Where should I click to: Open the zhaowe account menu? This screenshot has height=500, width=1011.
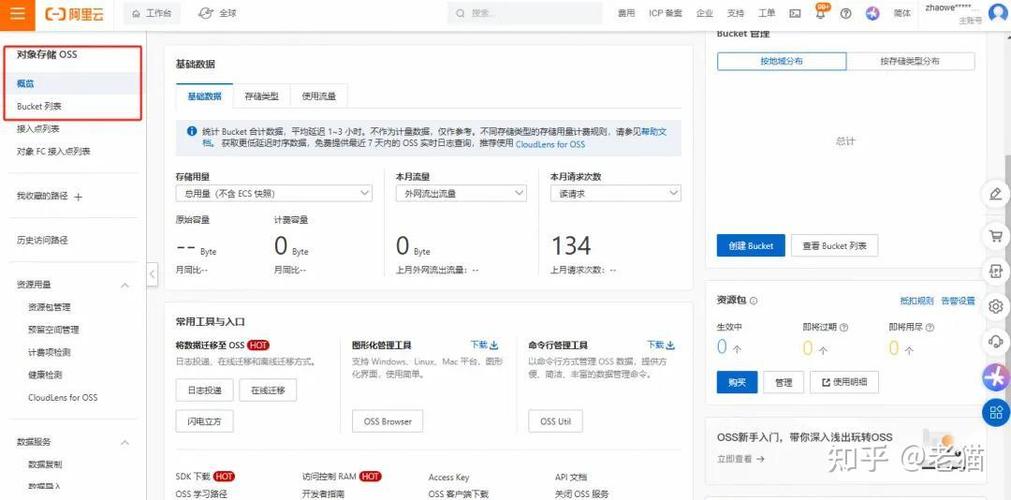[954, 13]
